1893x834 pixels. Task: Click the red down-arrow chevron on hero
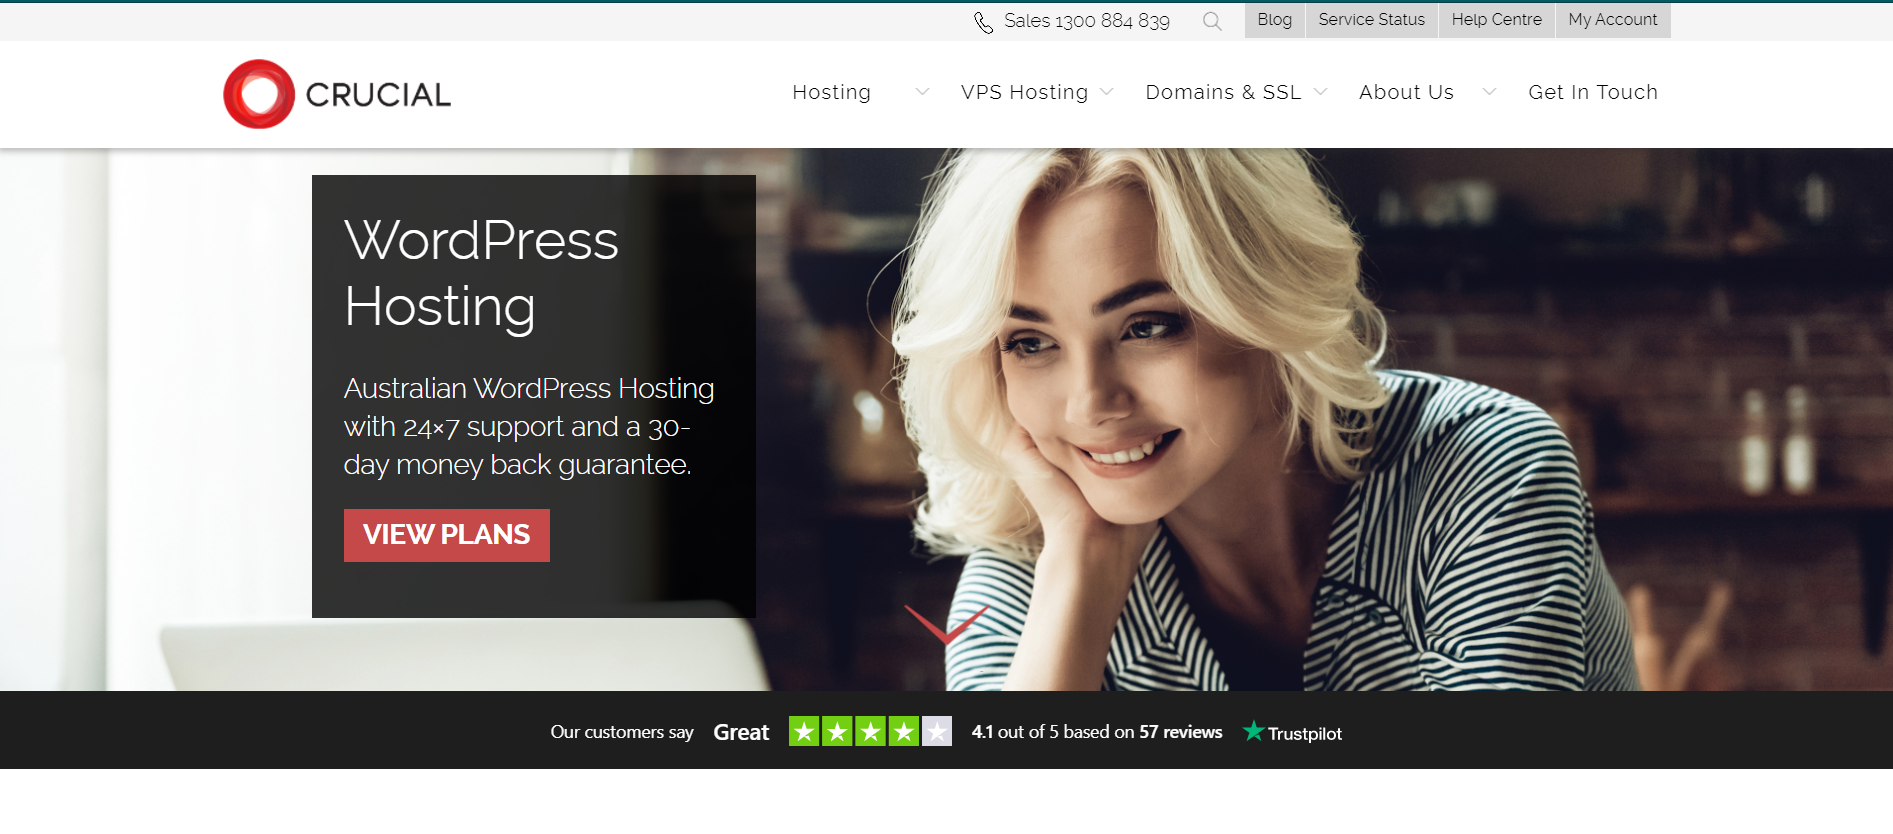945,624
